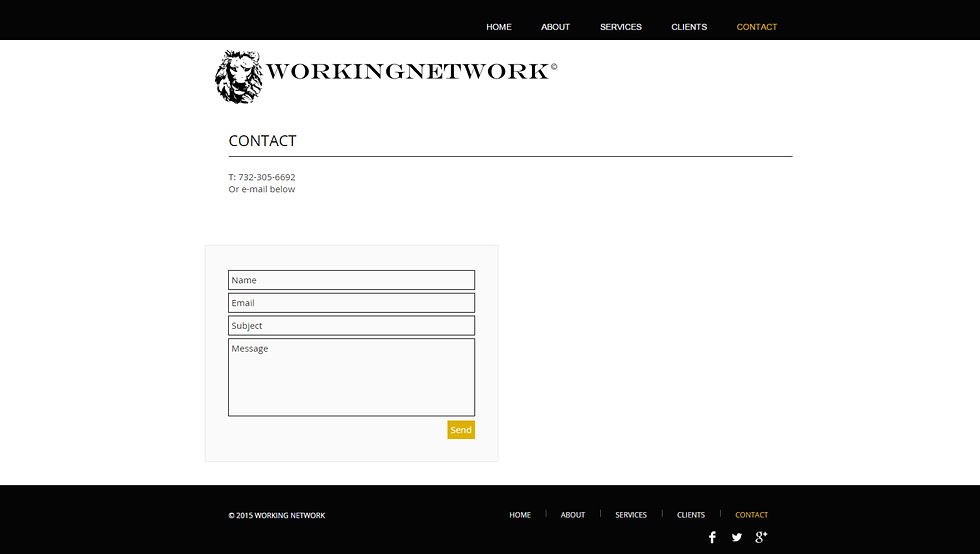Viewport: 980px width, 554px height.
Task: Click CLIENTS link in footer
Action: pyautogui.click(x=691, y=515)
